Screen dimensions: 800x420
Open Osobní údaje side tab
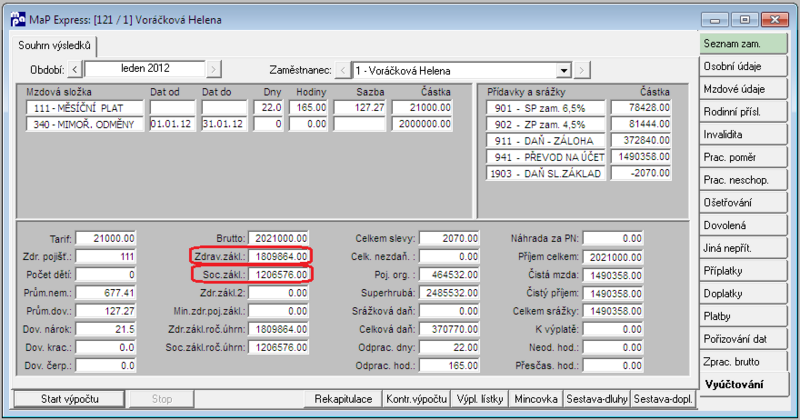point(743,66)
